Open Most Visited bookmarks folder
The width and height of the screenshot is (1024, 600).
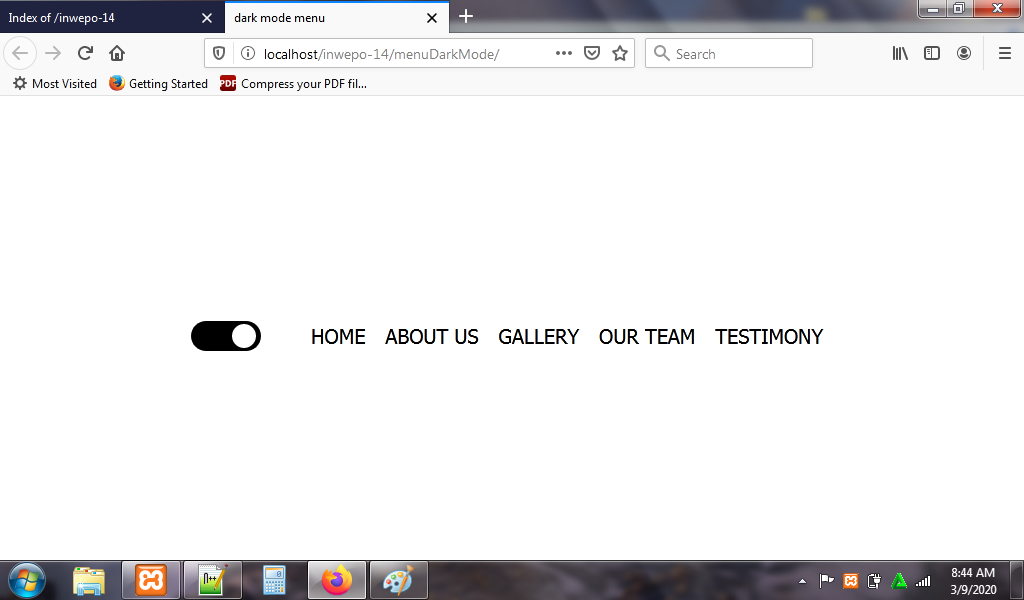pos(55,84)
